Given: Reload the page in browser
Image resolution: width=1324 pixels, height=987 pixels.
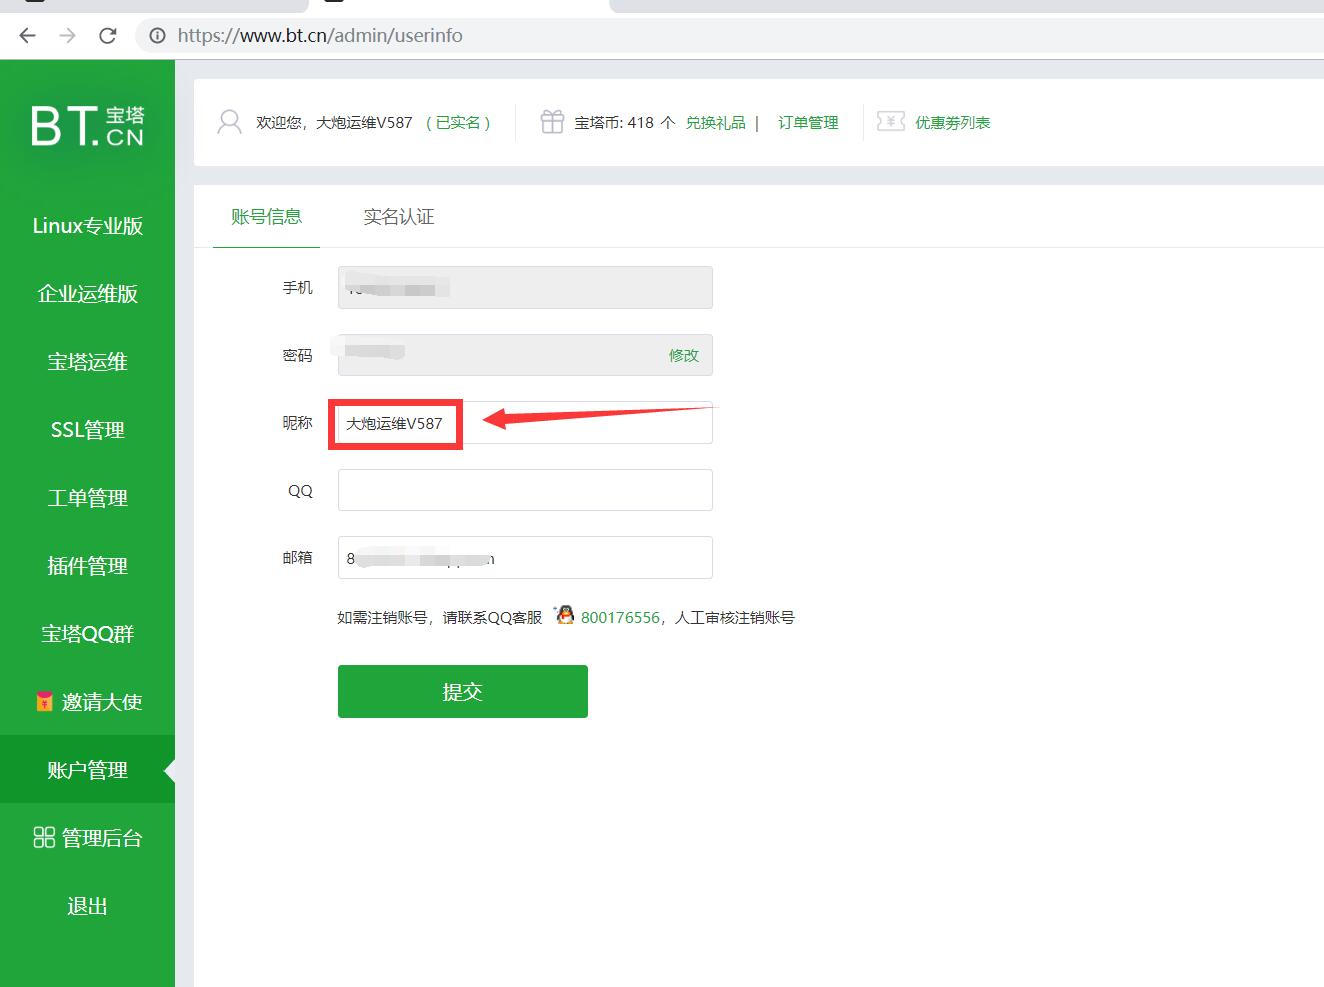Looking at the screenshot, I should coord(108,36).
